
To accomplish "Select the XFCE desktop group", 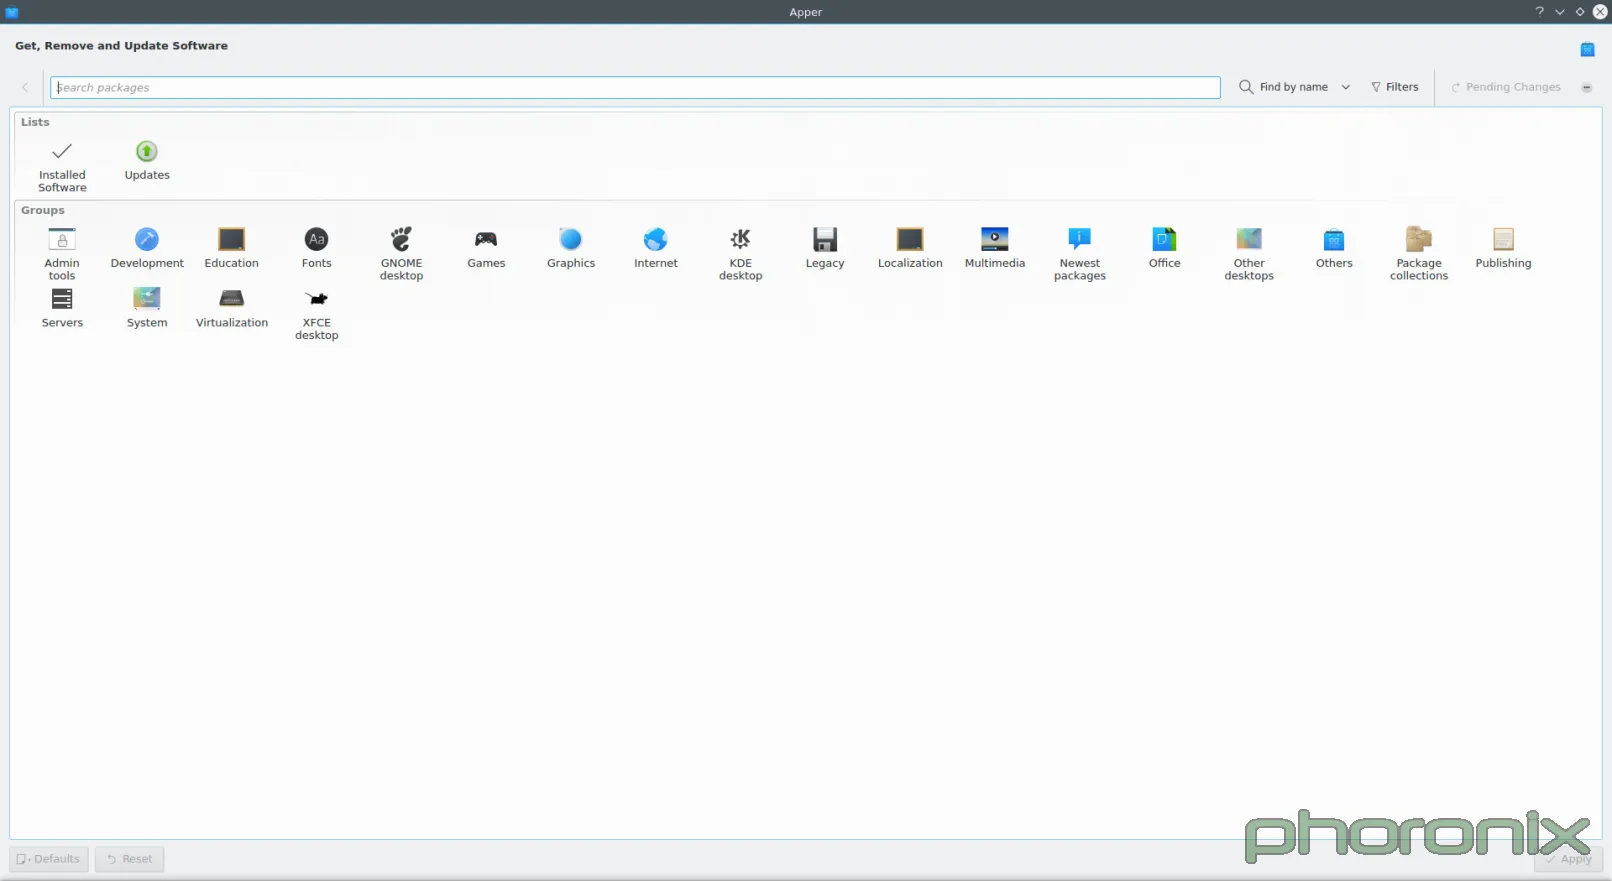I will click(x=316, y=313).
